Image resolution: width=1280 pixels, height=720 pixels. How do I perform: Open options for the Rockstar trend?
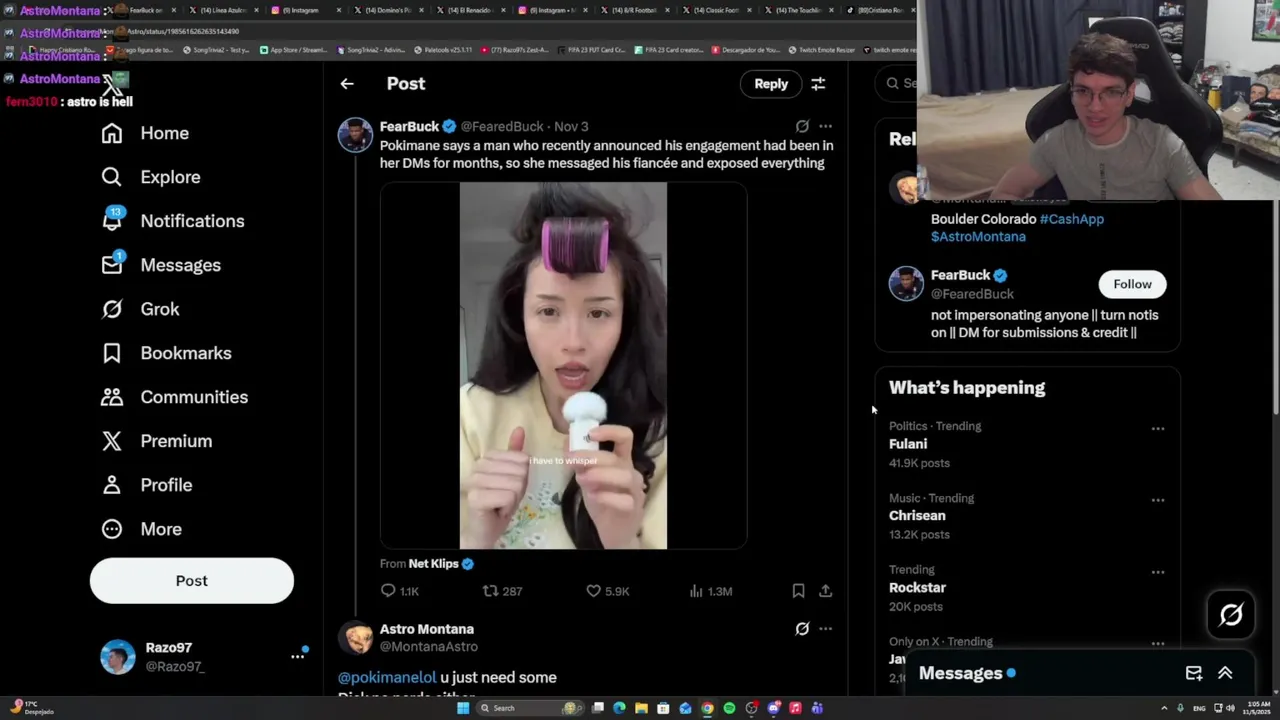coord(1158,572)
